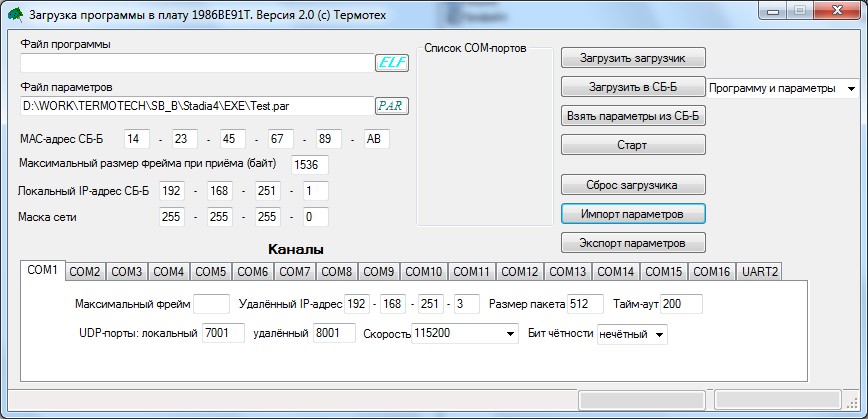Click the green tree application icon
868x419 pixels.
point(17,15)
